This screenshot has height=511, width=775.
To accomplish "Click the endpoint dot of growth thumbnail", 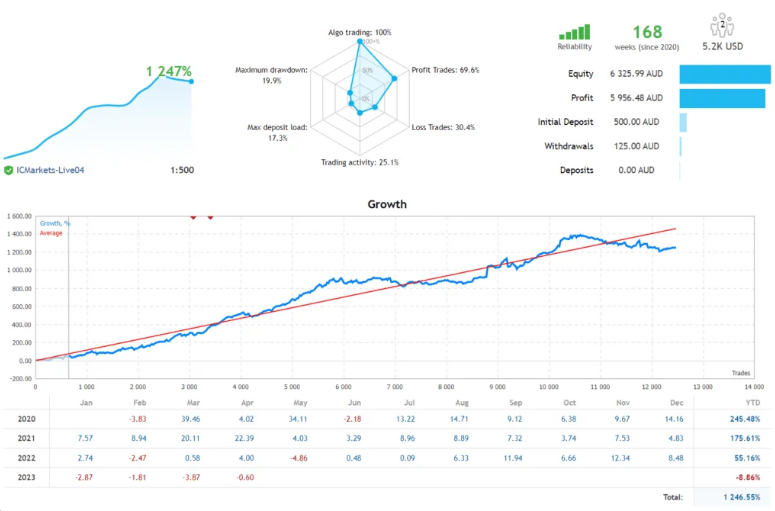I will [191, 82].
